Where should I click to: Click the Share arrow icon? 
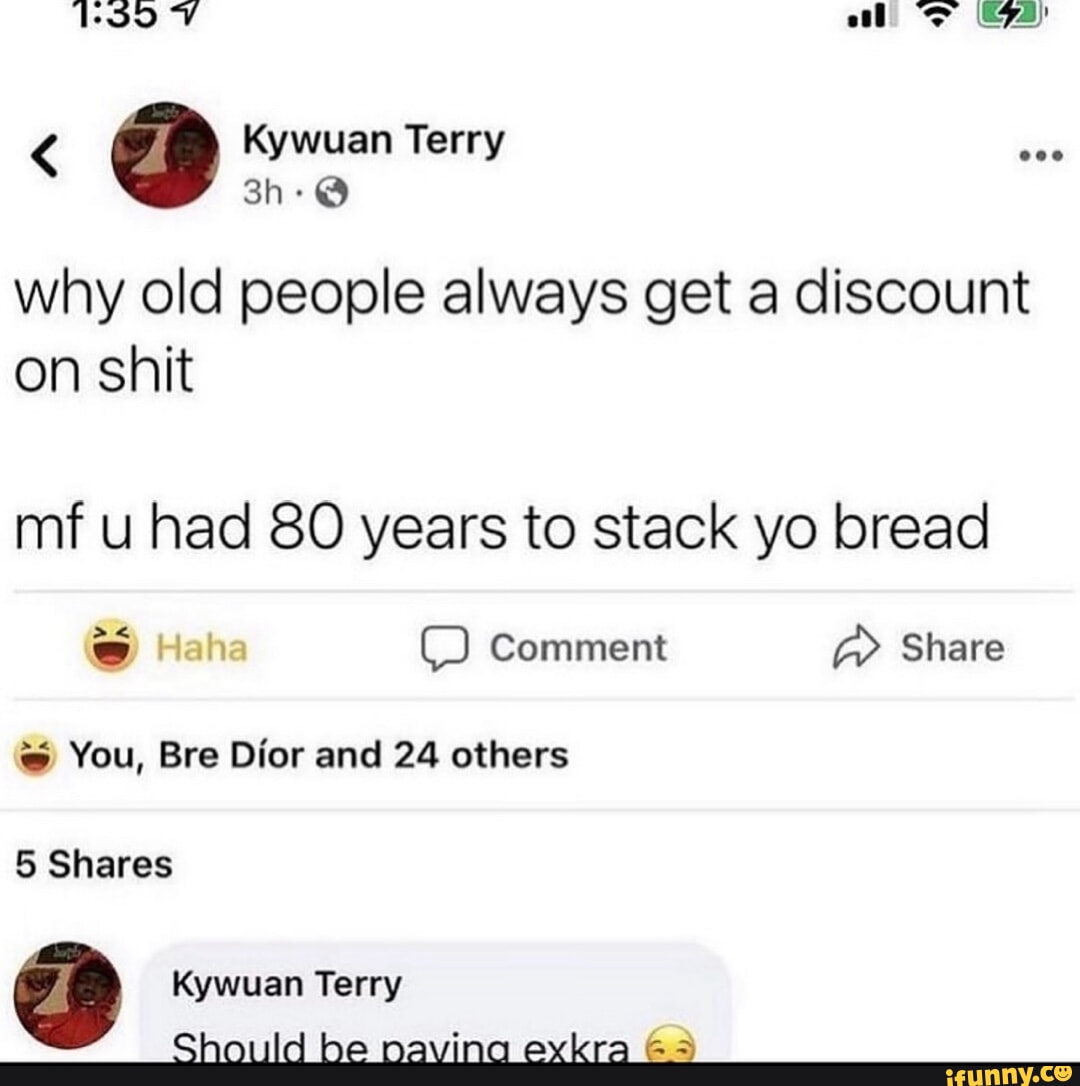[856, 647]
